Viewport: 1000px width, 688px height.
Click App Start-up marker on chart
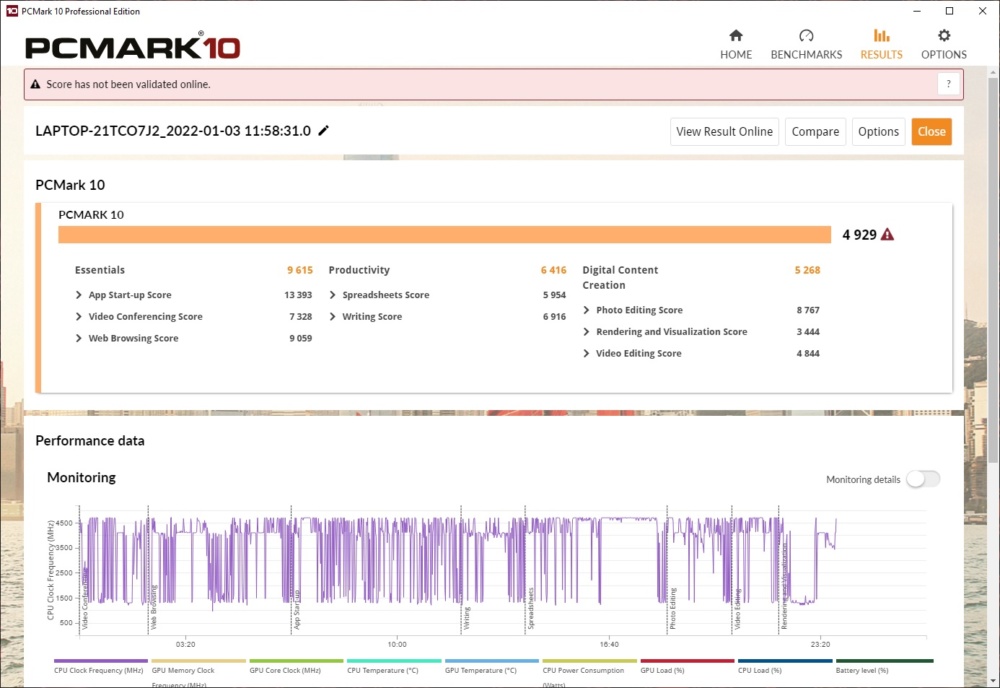click(297, 610)
